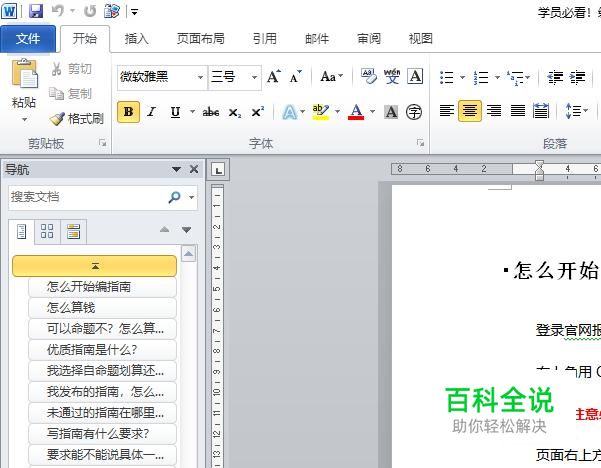Click the Grow Font icon
The height and width of the screenshot is (468, 601).
pyautogui.click(x=274, y=77)
